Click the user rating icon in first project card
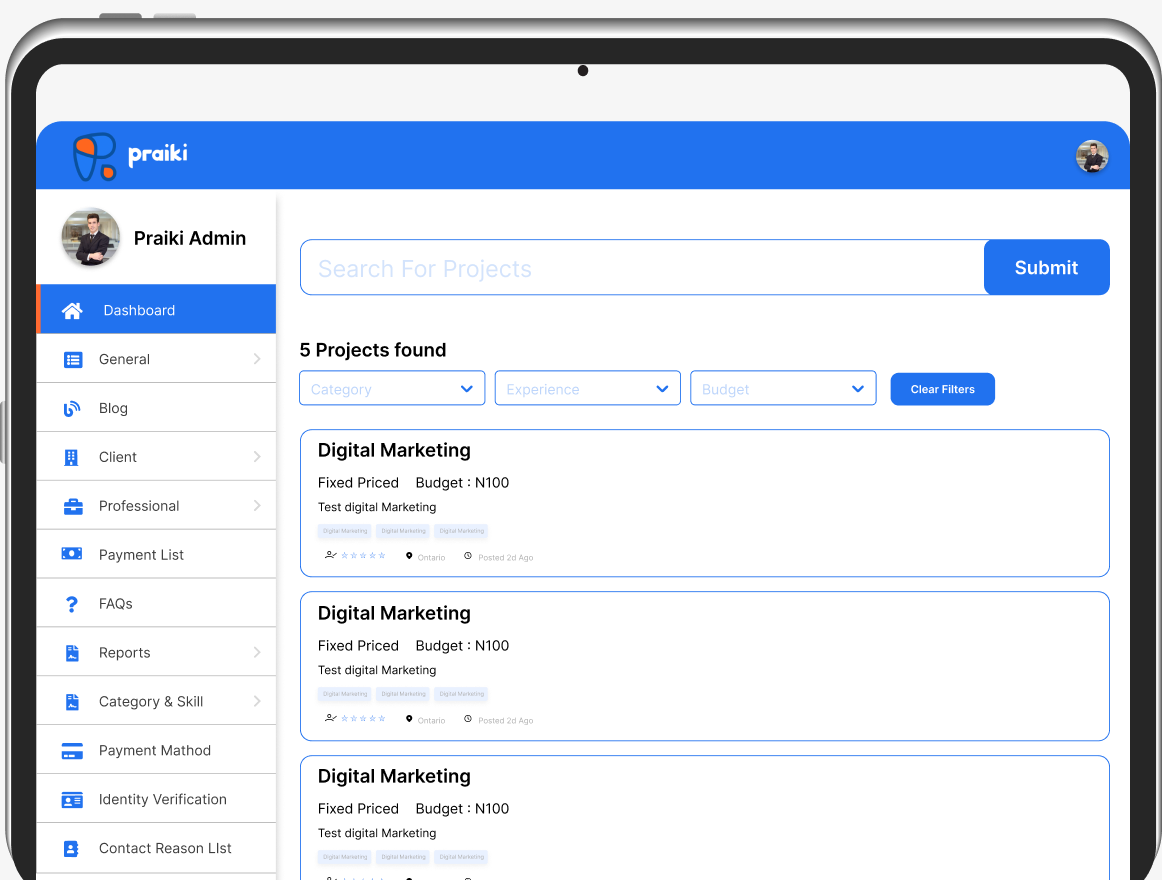The image size is (1162, 880). (x=331, y=555)
